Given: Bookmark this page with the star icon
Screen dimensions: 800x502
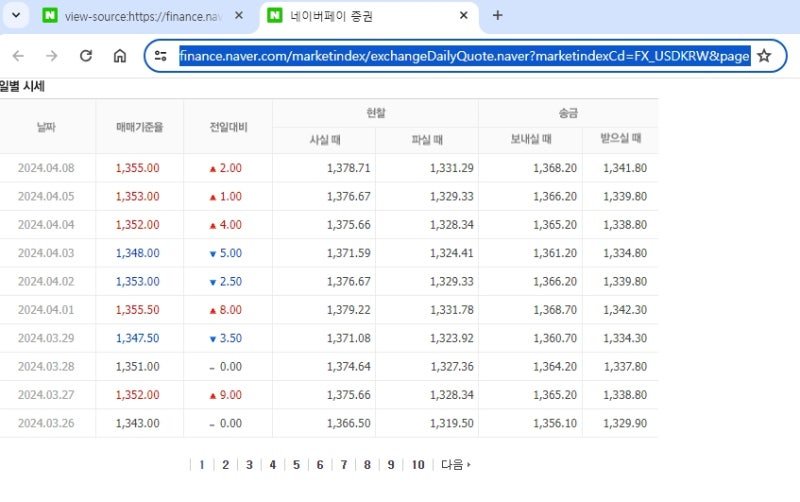Looking at the screenshot, I should point(764,56).
